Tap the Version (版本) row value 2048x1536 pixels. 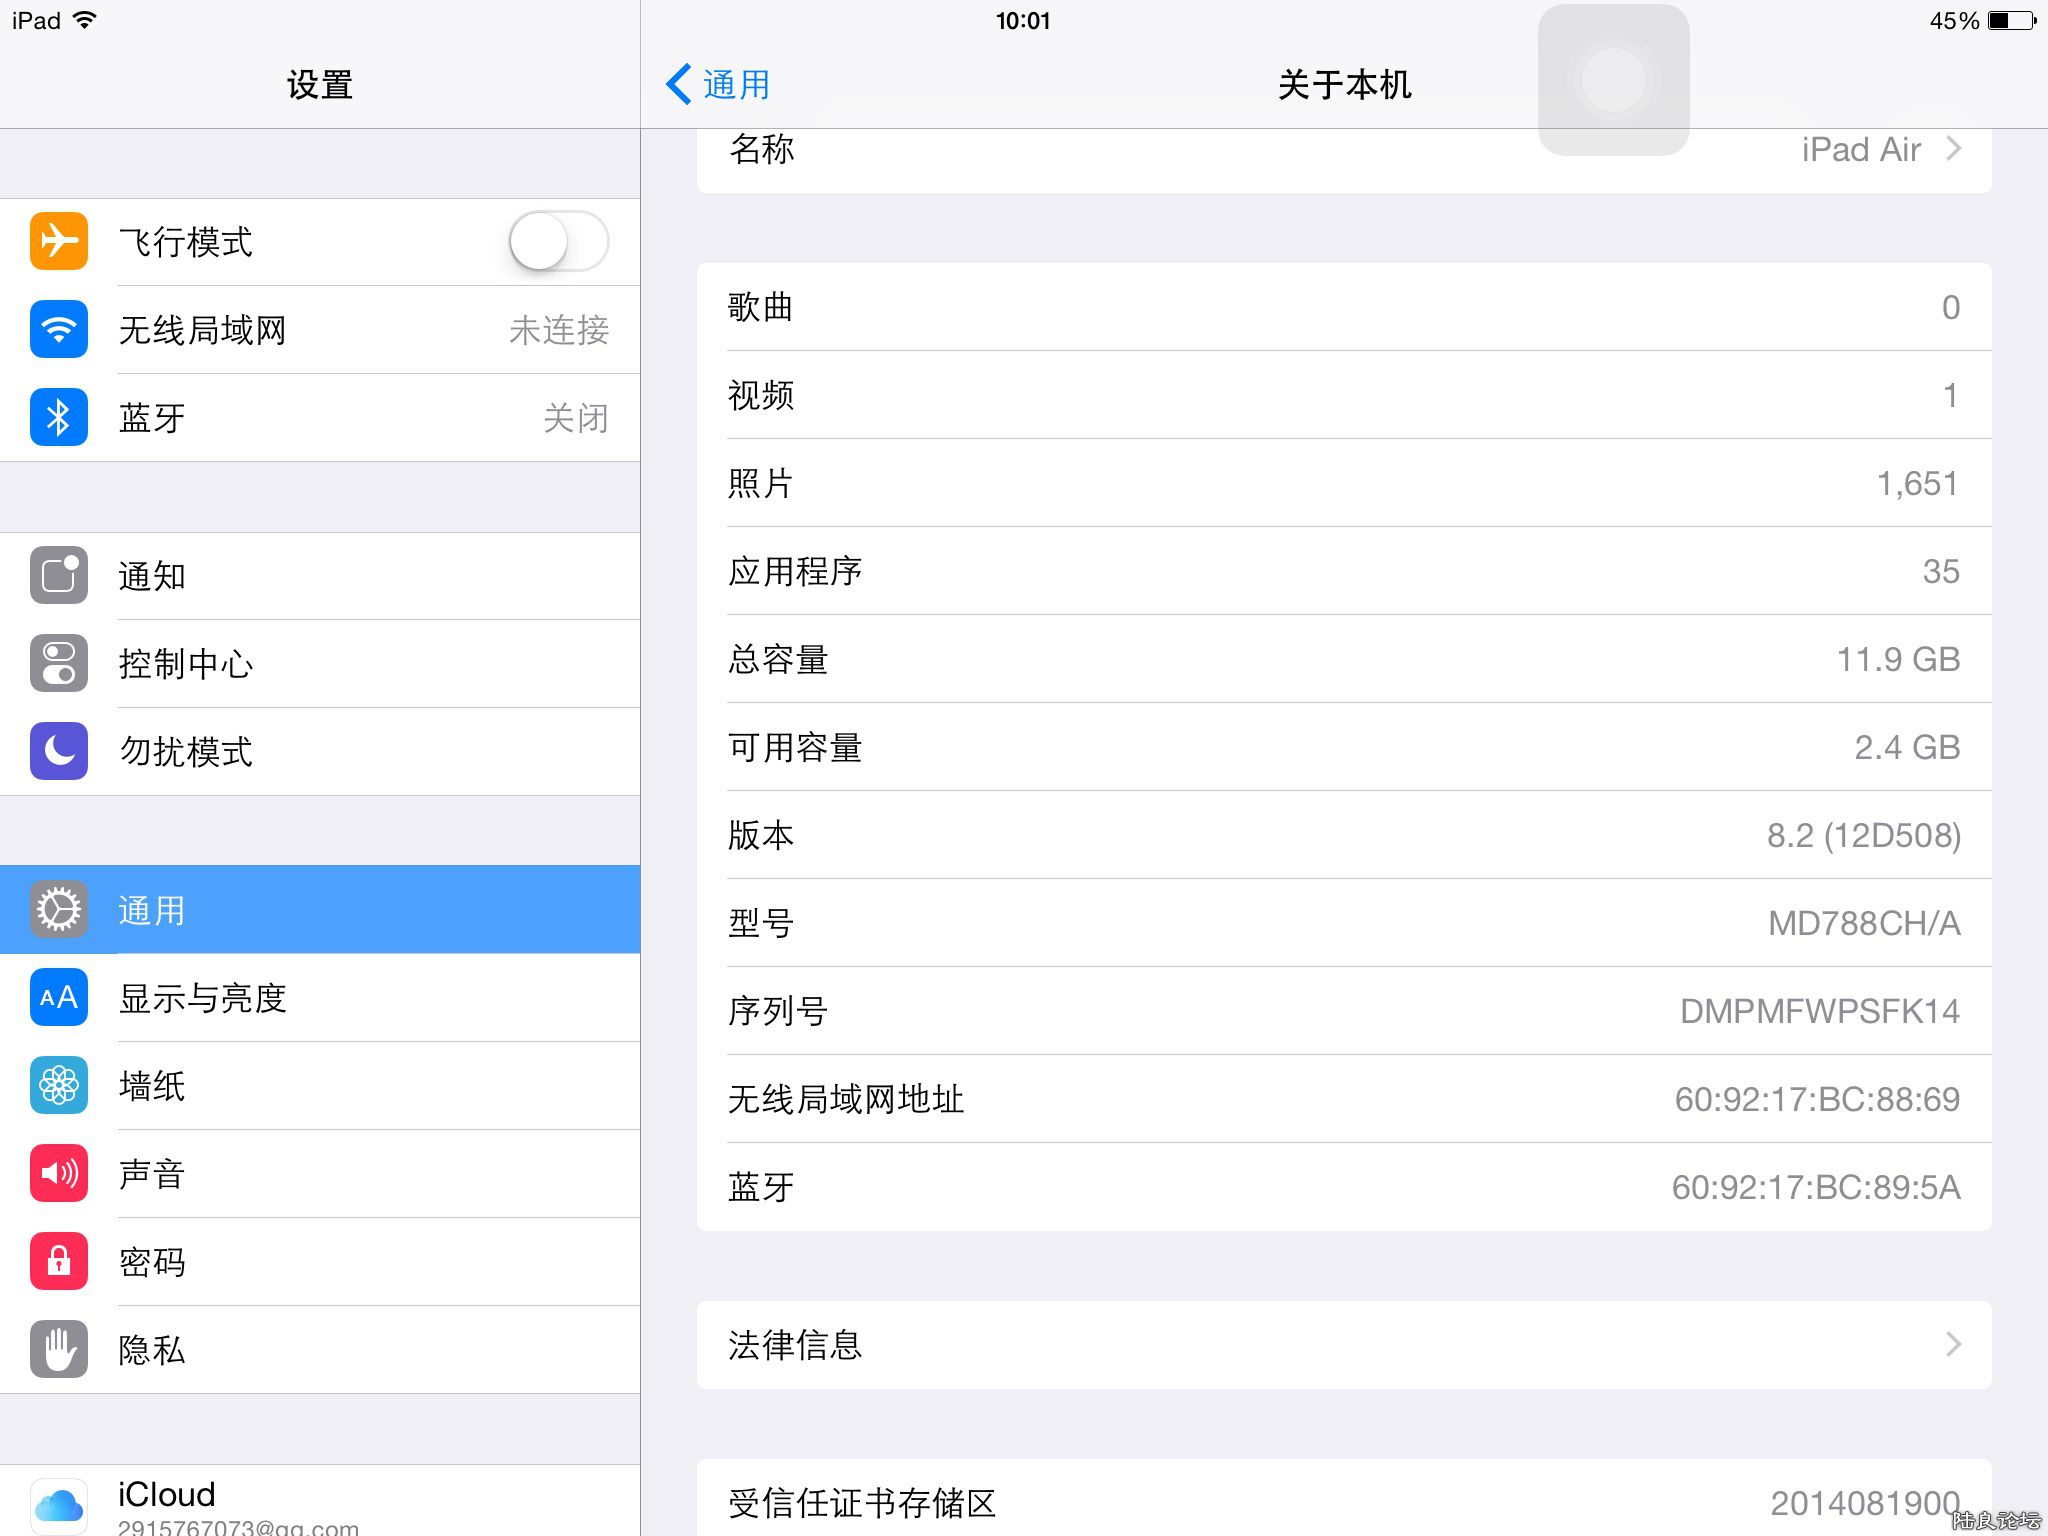click(1862, 835)
